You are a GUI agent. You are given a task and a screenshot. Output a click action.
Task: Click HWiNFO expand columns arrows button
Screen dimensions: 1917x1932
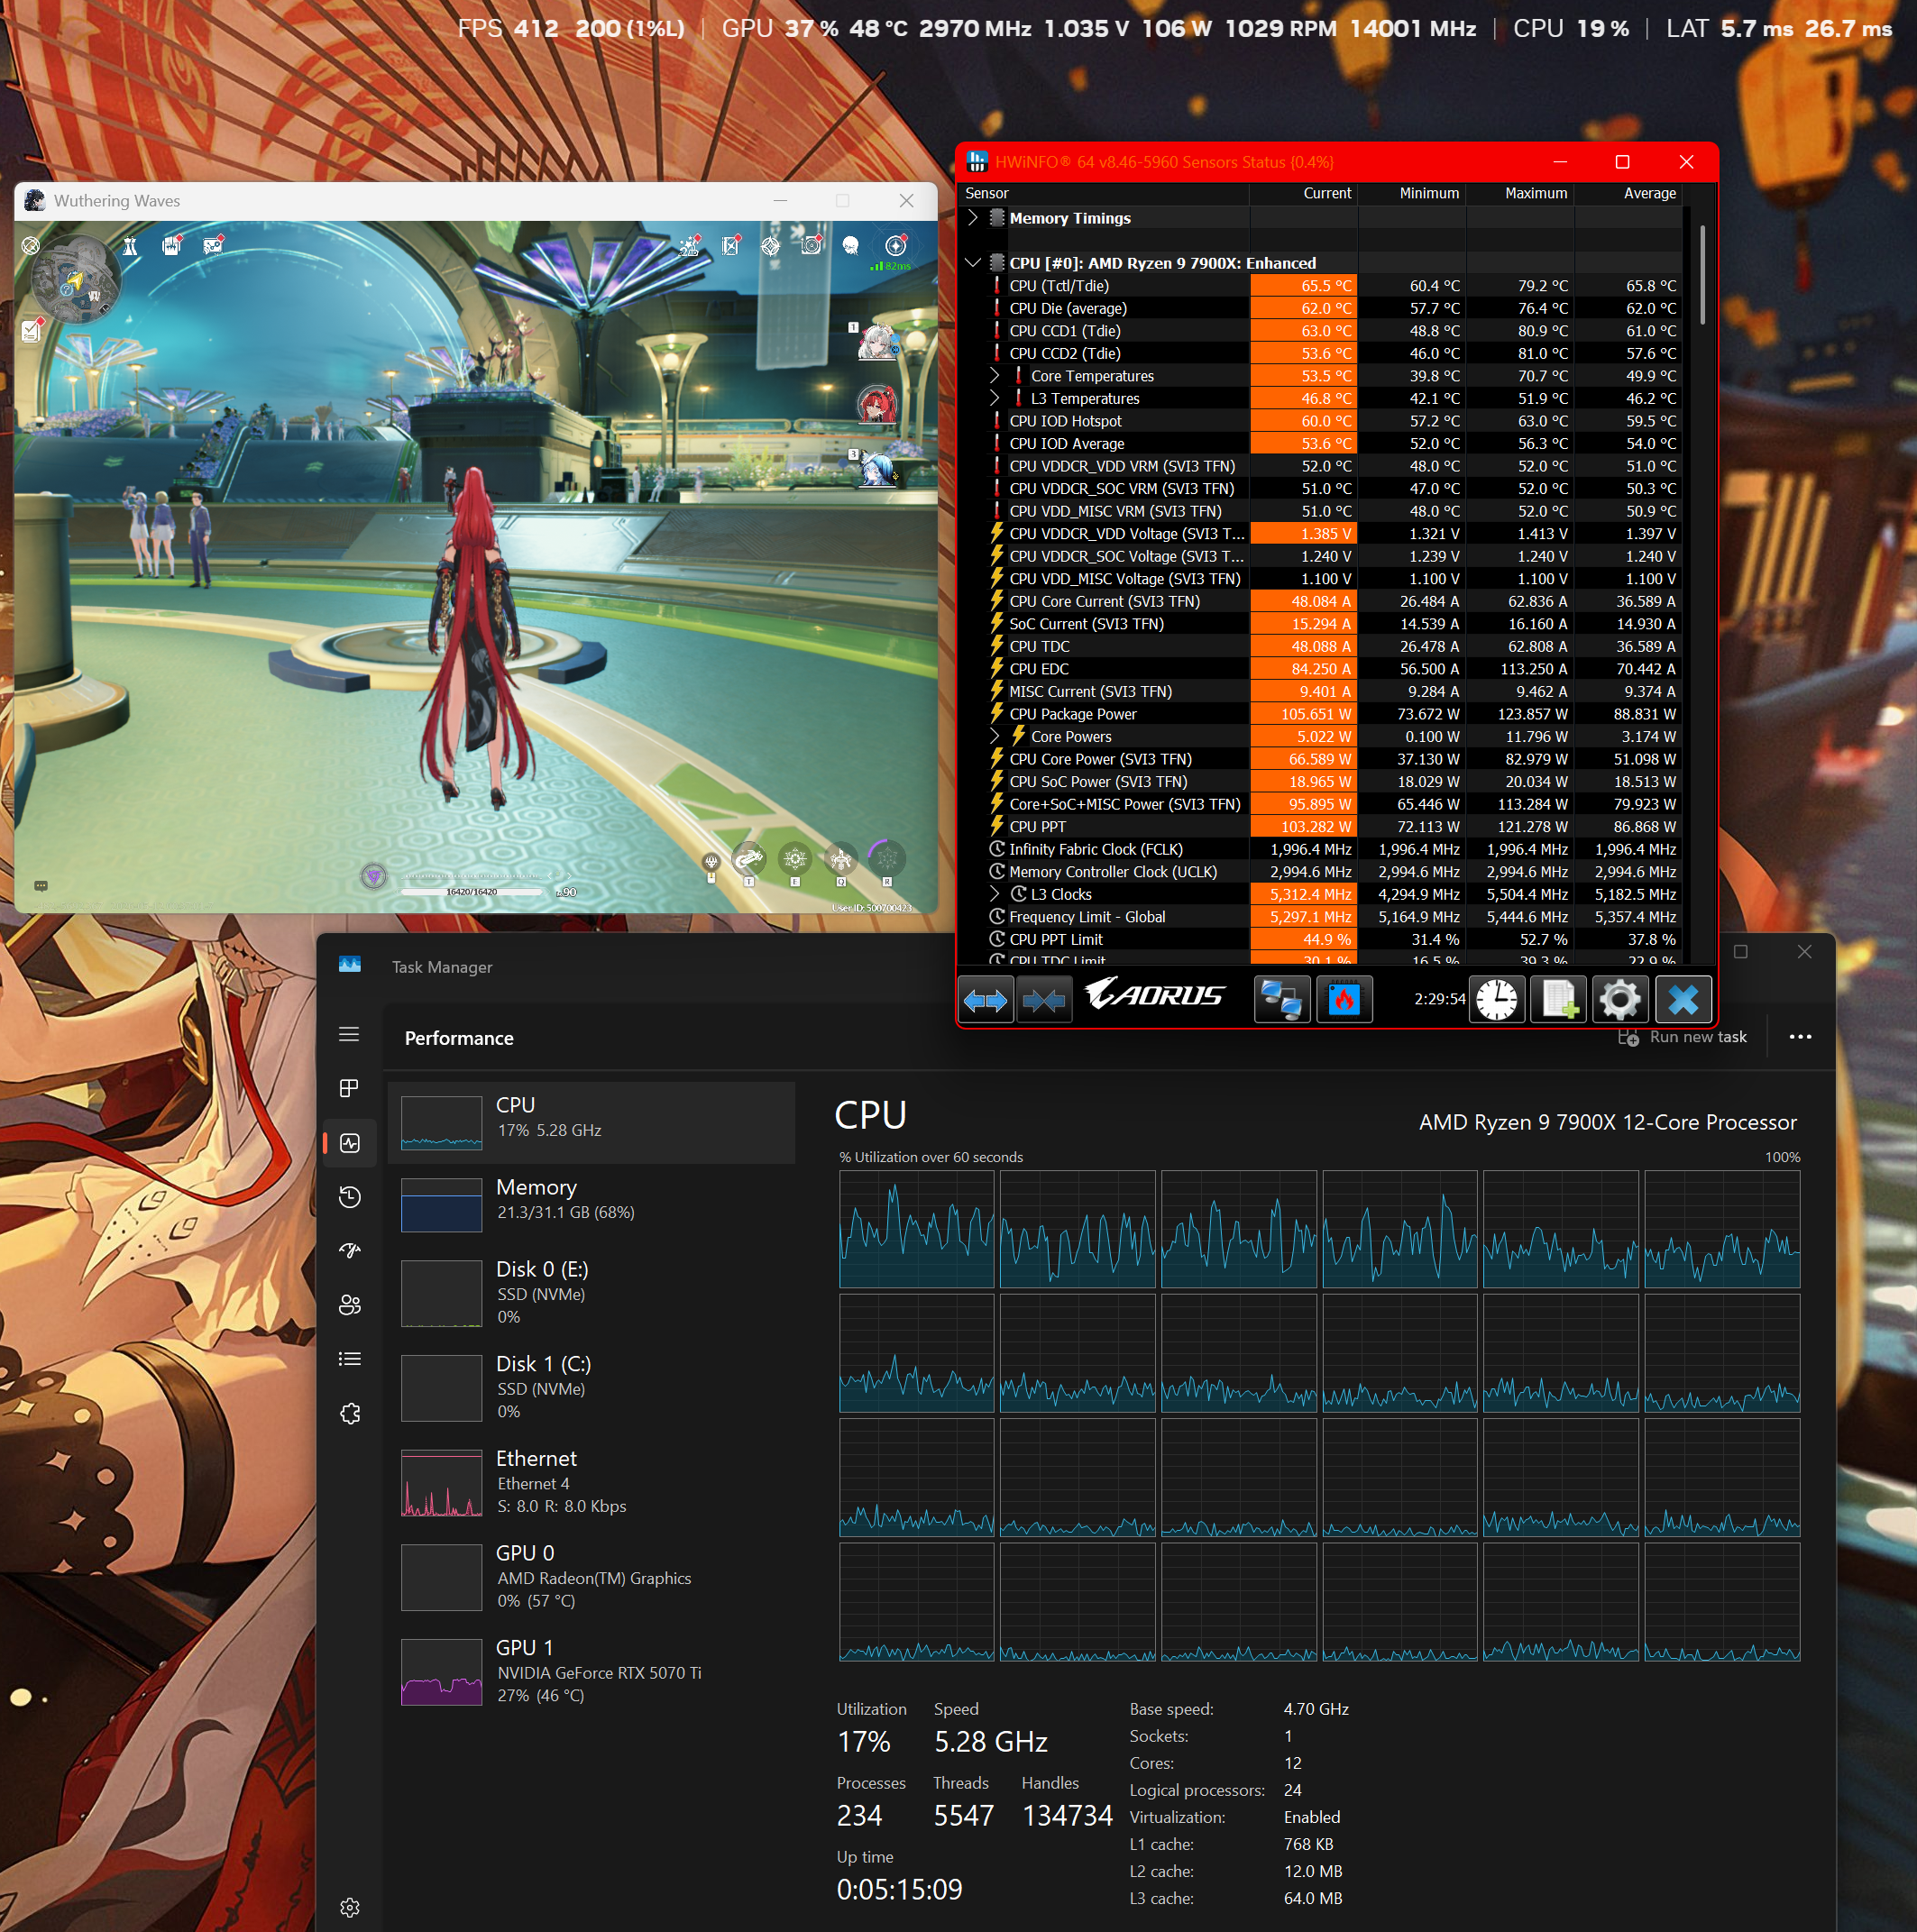pyautogui.click(x=985, y=1000)
